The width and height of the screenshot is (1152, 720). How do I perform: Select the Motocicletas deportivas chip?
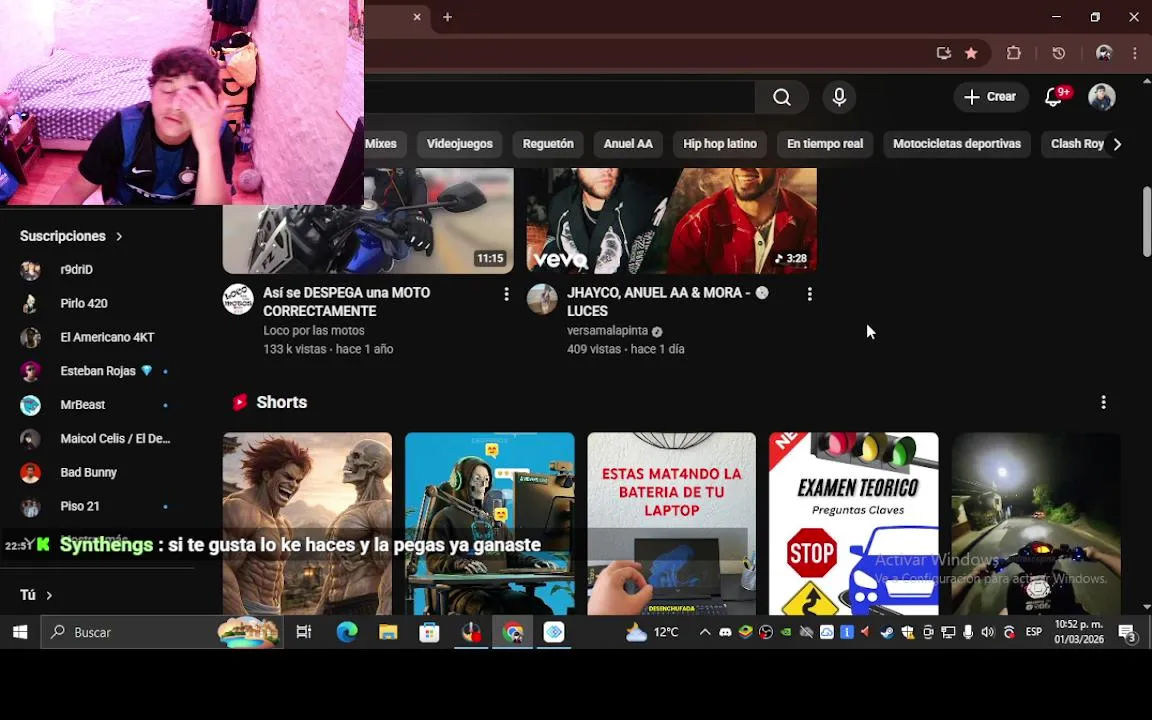[x=957, y=144]
